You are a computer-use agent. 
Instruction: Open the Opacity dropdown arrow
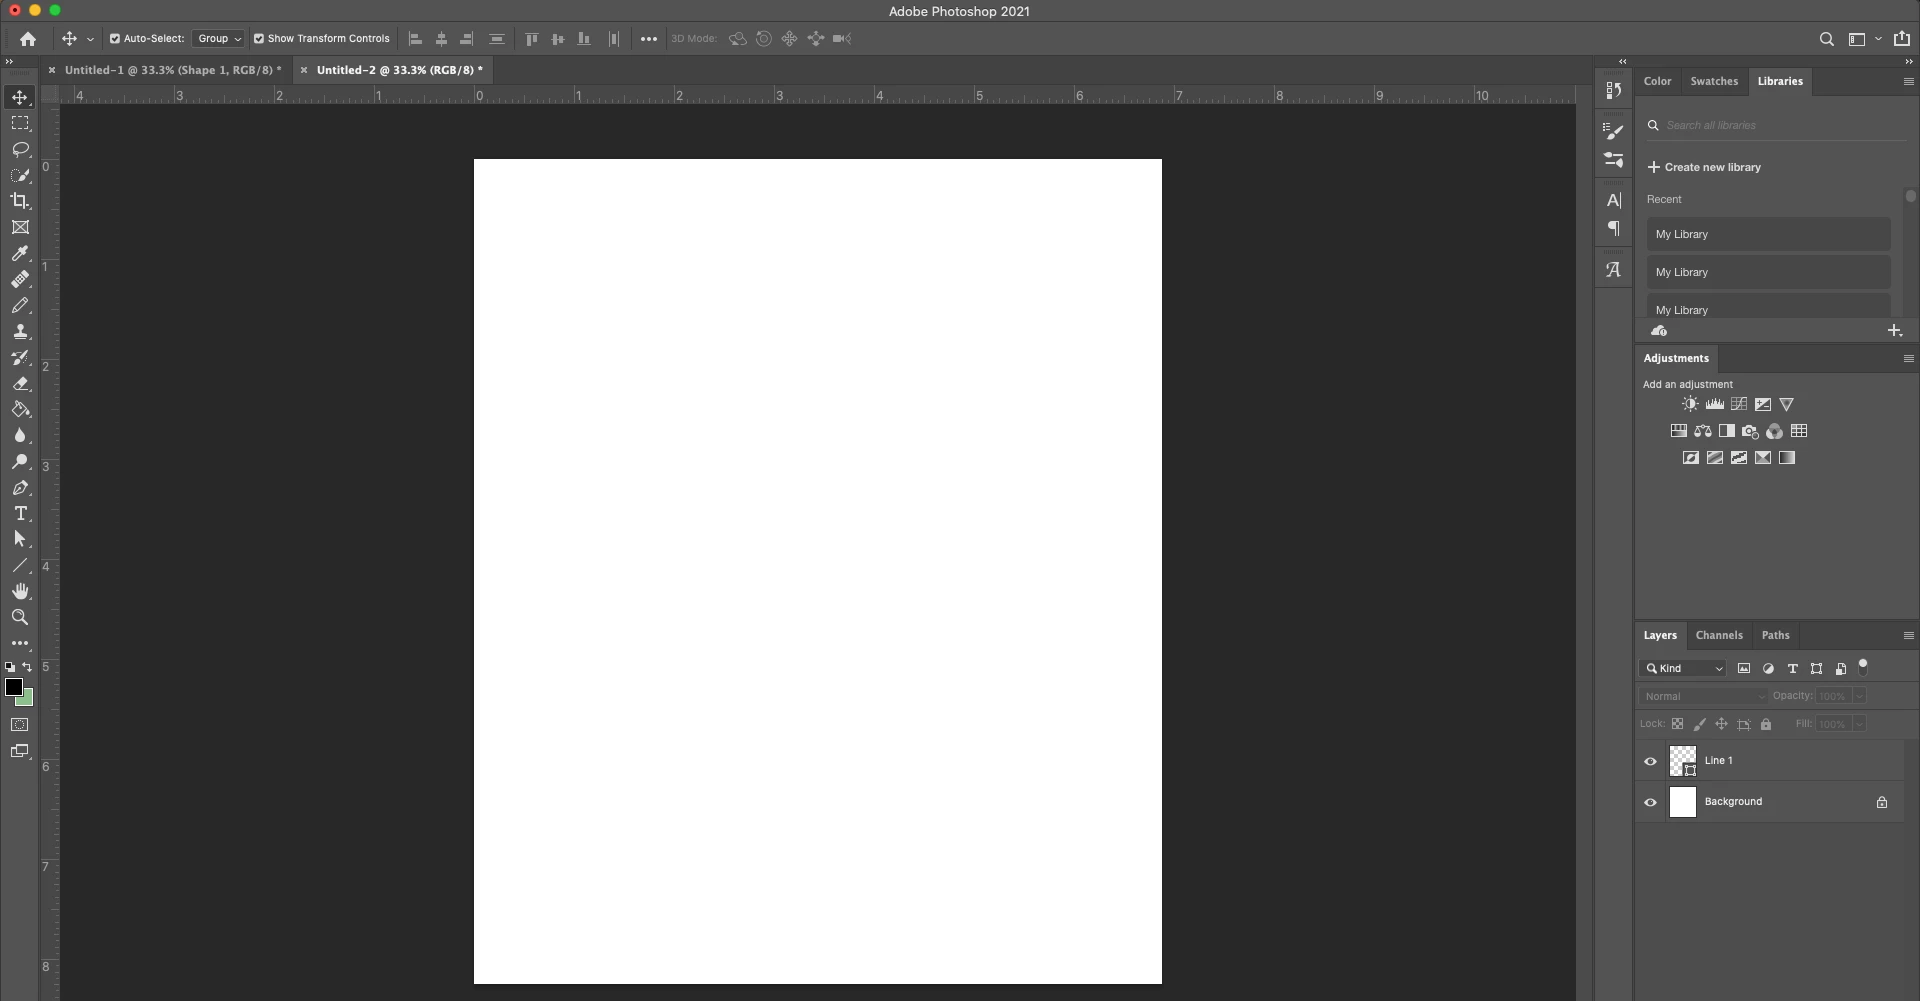pos(1859,696)
